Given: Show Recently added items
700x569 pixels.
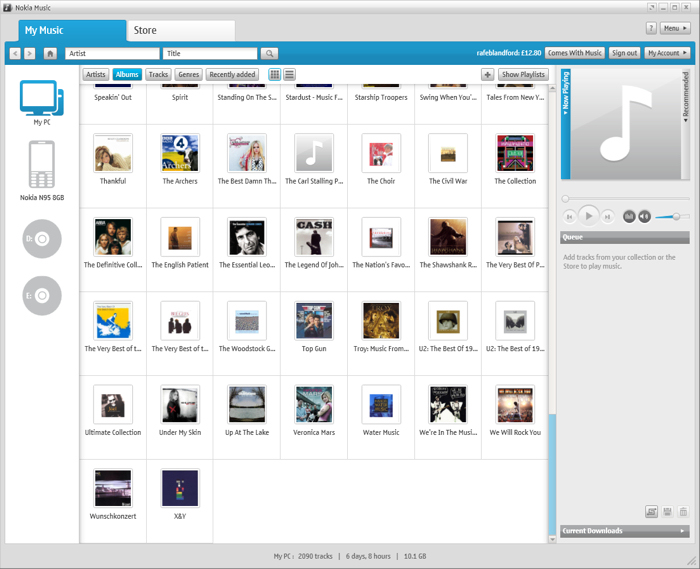Looking at the screenshot, I should coord(232,75).
